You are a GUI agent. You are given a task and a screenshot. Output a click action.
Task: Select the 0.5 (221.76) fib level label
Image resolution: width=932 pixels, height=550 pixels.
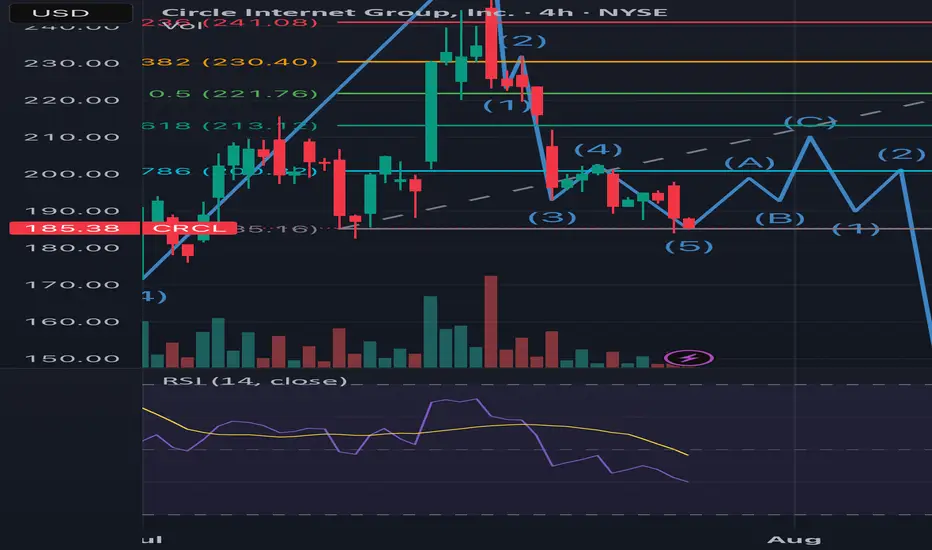coord(233,94)
